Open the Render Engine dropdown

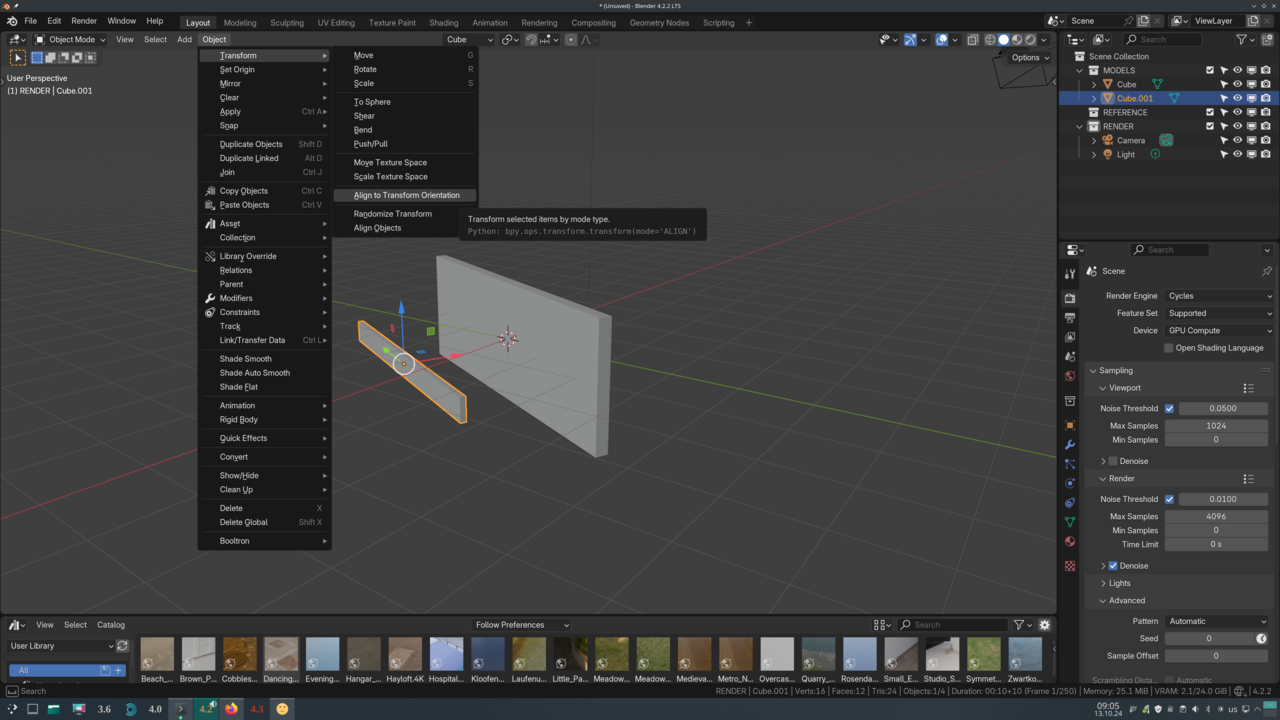(1220, 296)
